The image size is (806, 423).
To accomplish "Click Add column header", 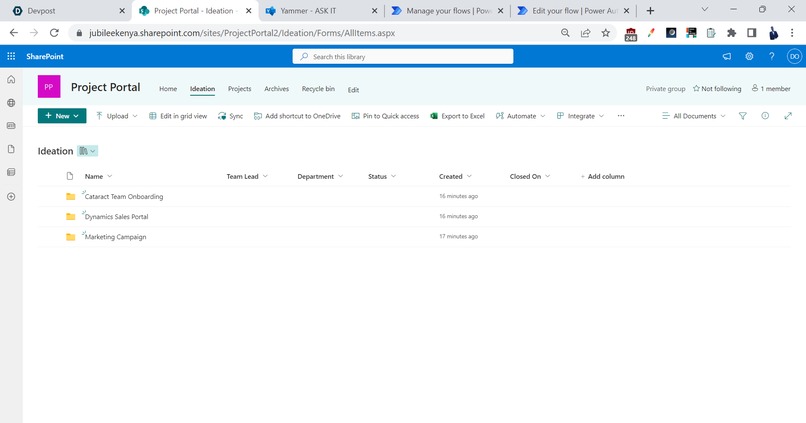I will click(602, 176).
